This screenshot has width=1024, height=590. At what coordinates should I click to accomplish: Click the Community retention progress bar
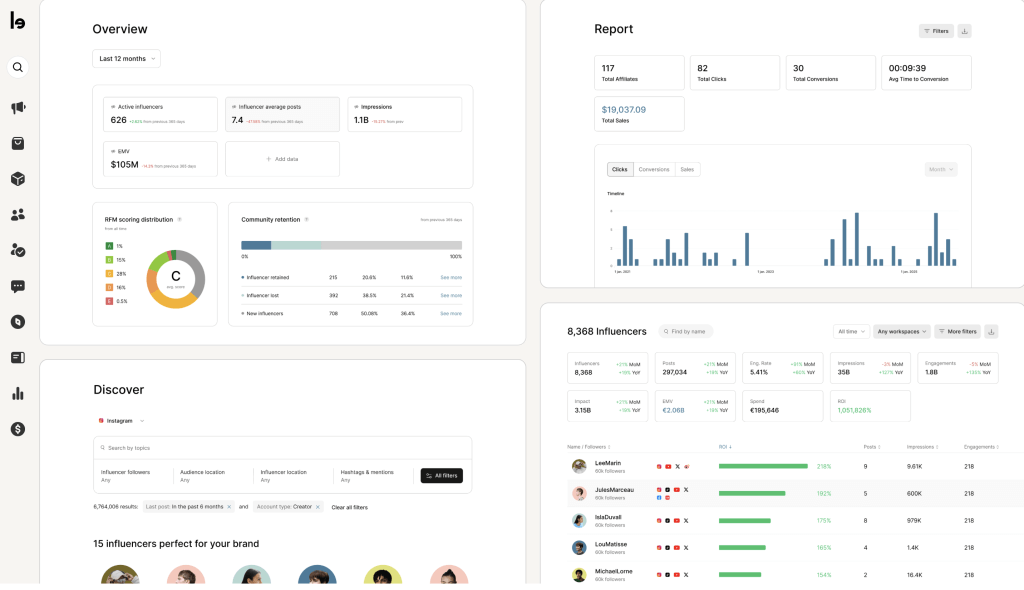coord(351,245)
